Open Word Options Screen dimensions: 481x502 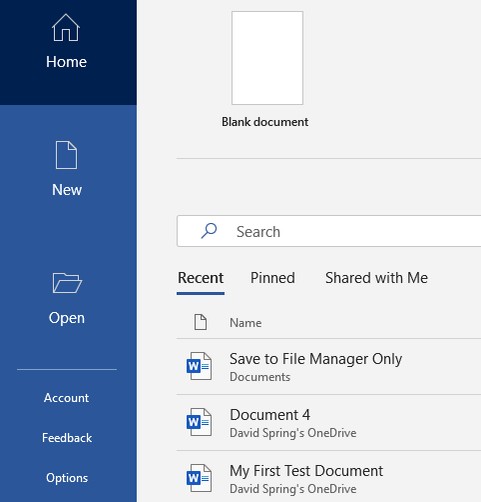click(67, 478)
